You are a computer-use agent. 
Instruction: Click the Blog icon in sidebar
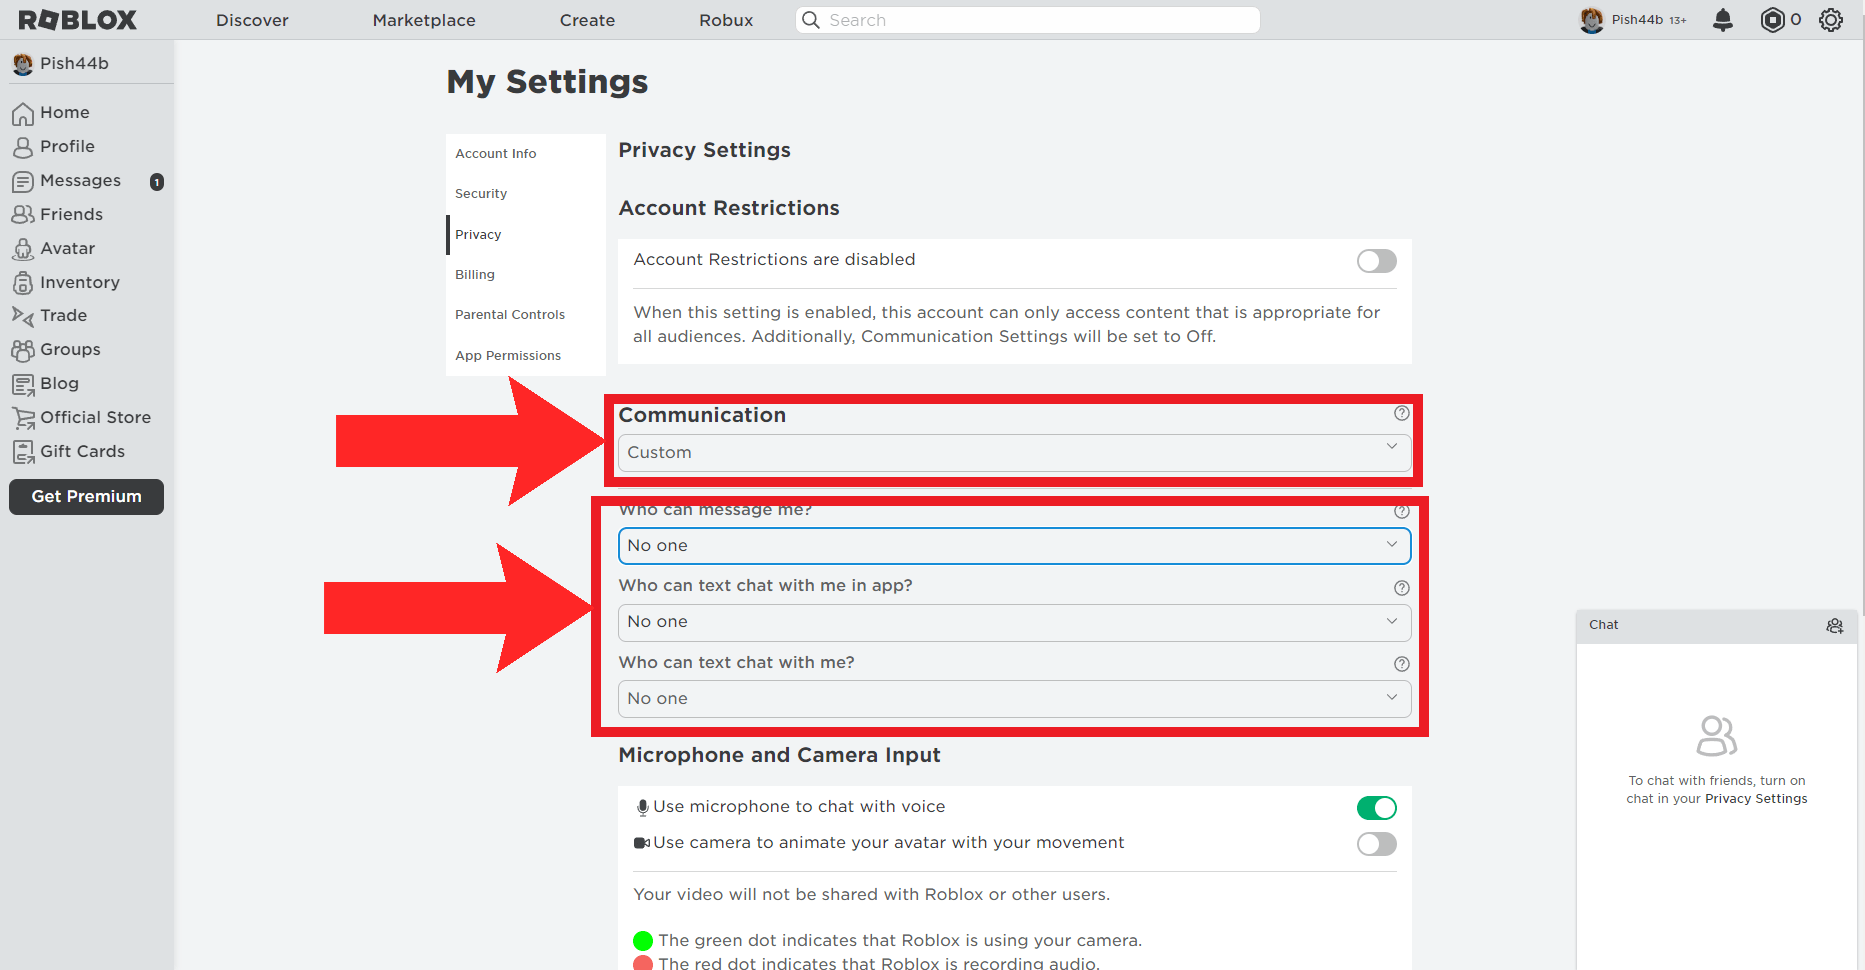[23, 384]
